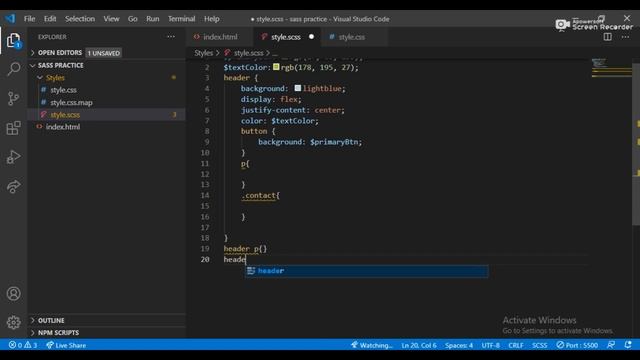Open the Run and Debug view icon
The width and height of the screenshot is (640, 360).
tap(13, 157)
